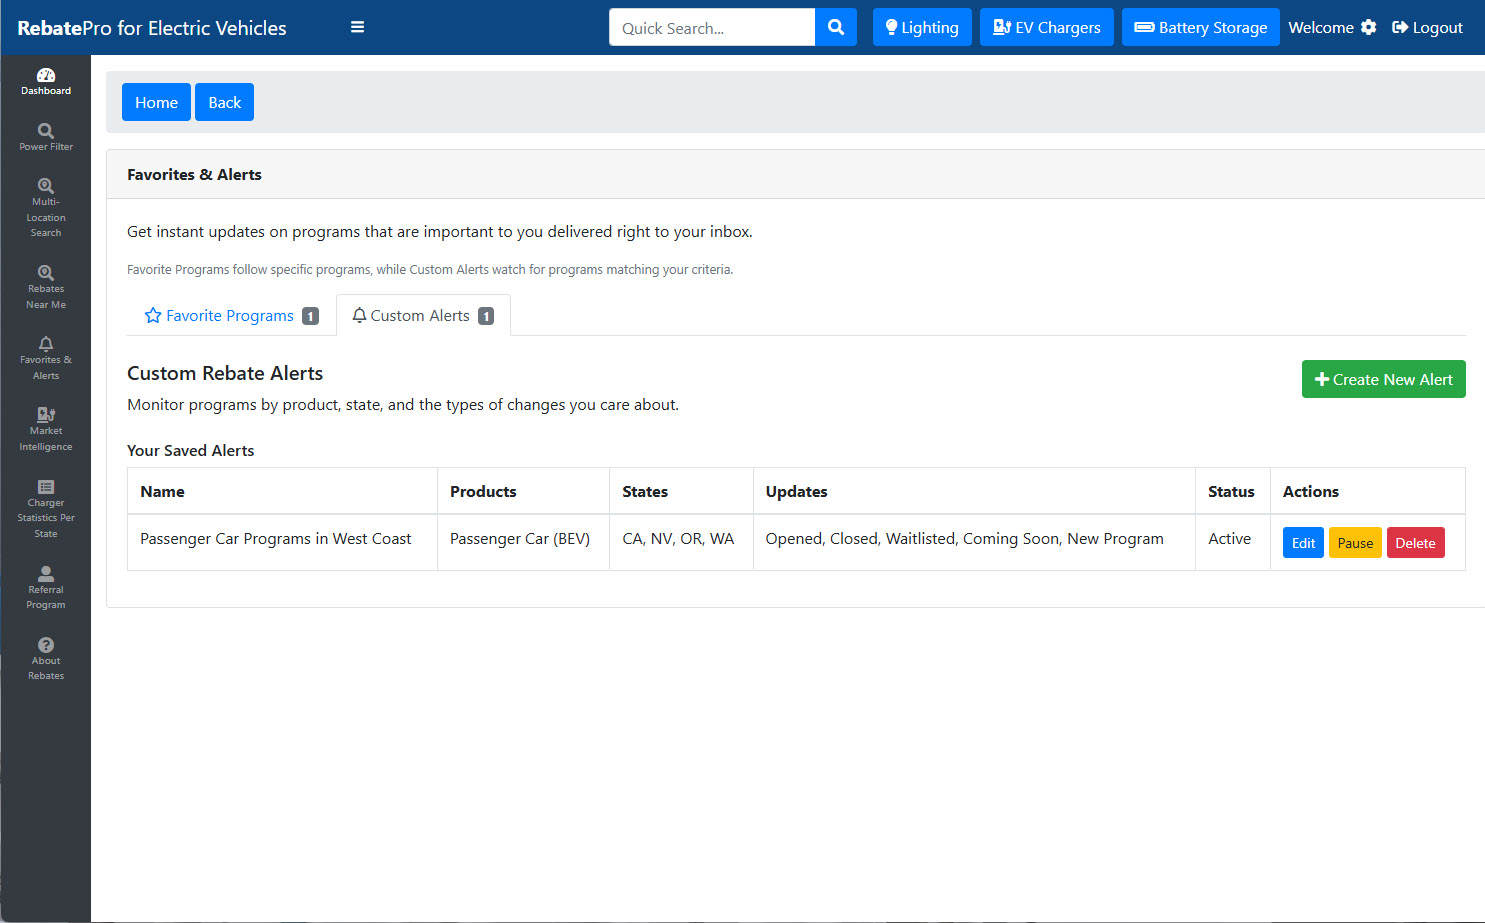Open Referral Program in sidebar
Viewport: 1485px width, 923px height.
(x=46, y=588)
